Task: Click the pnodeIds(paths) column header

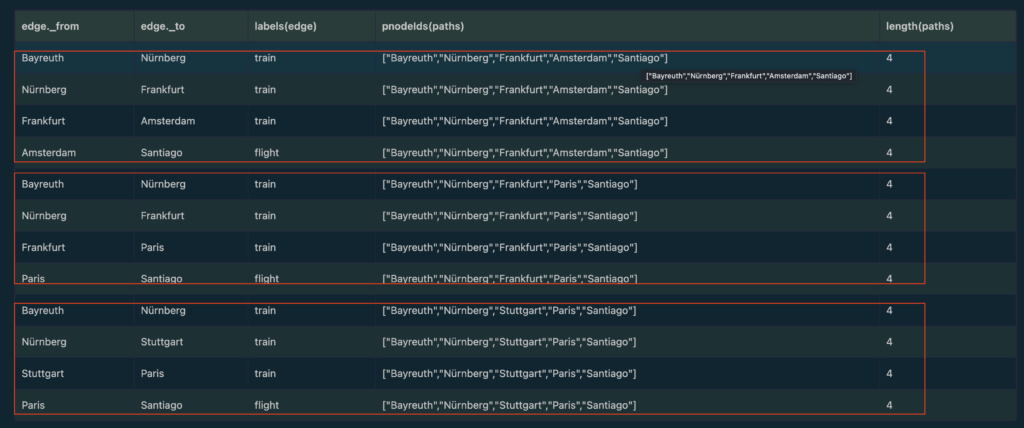Action: (422, 26)
